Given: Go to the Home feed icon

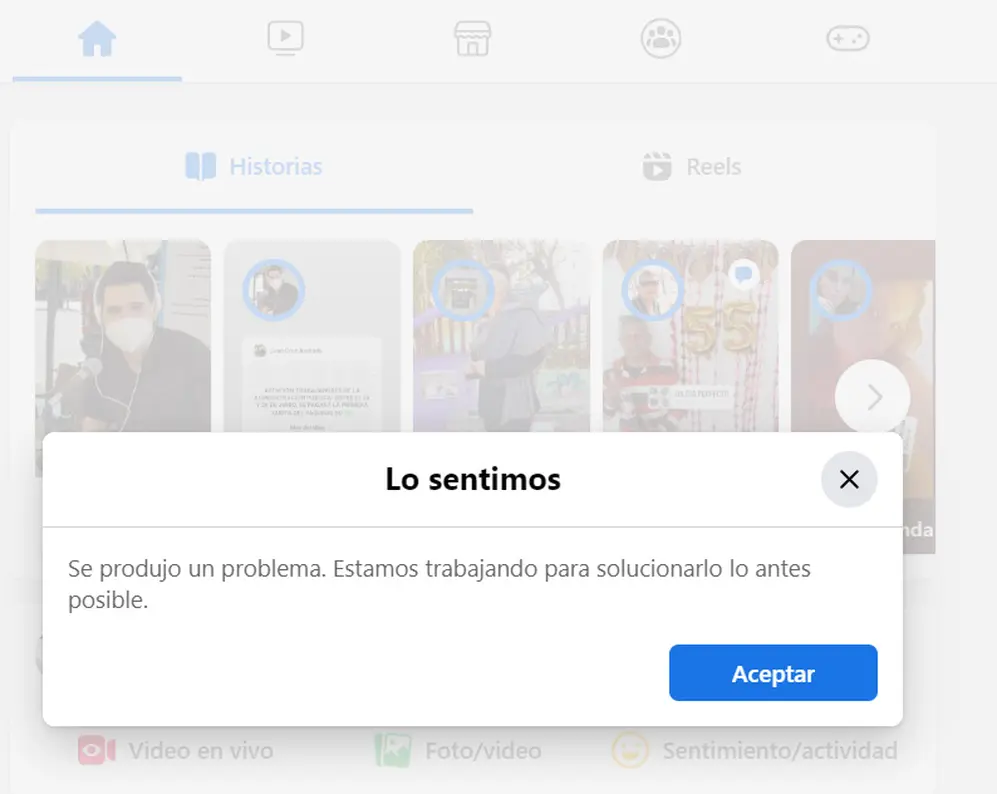Looking at the screenshot, I should 97,39.
